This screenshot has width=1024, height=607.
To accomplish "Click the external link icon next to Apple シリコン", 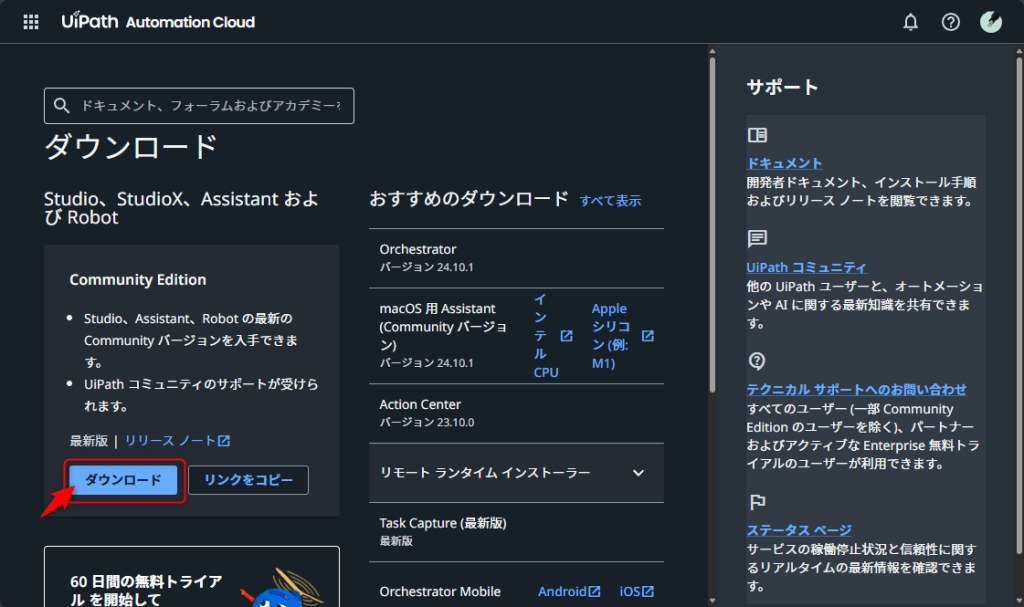I will pos(647,336).
